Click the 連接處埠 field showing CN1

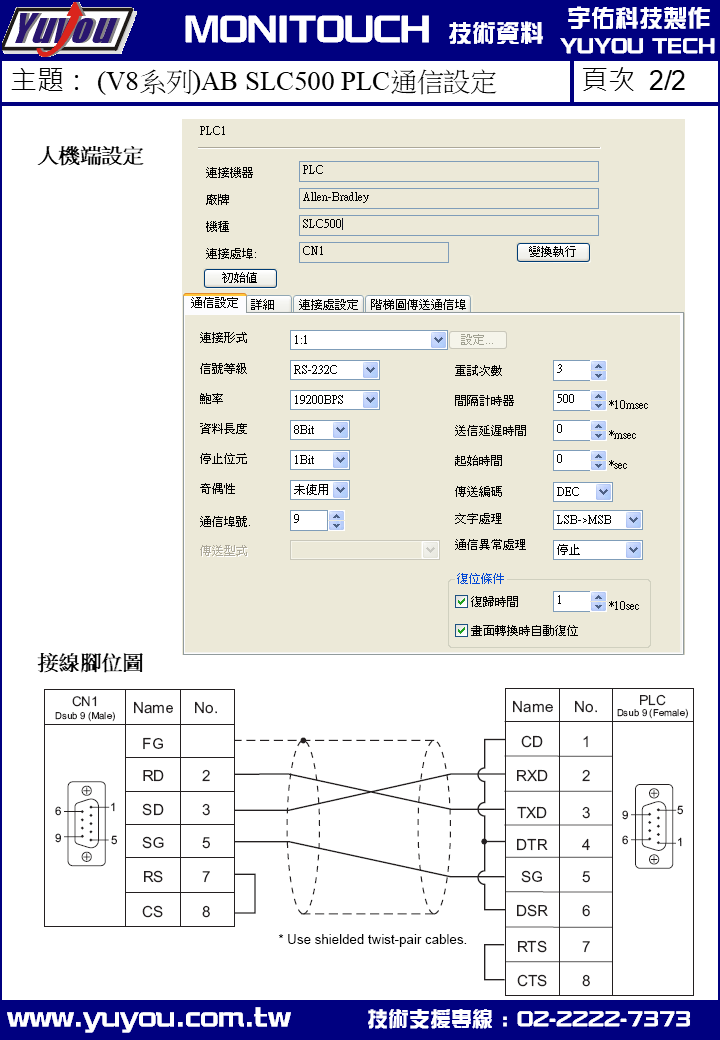tap(374, 252)
